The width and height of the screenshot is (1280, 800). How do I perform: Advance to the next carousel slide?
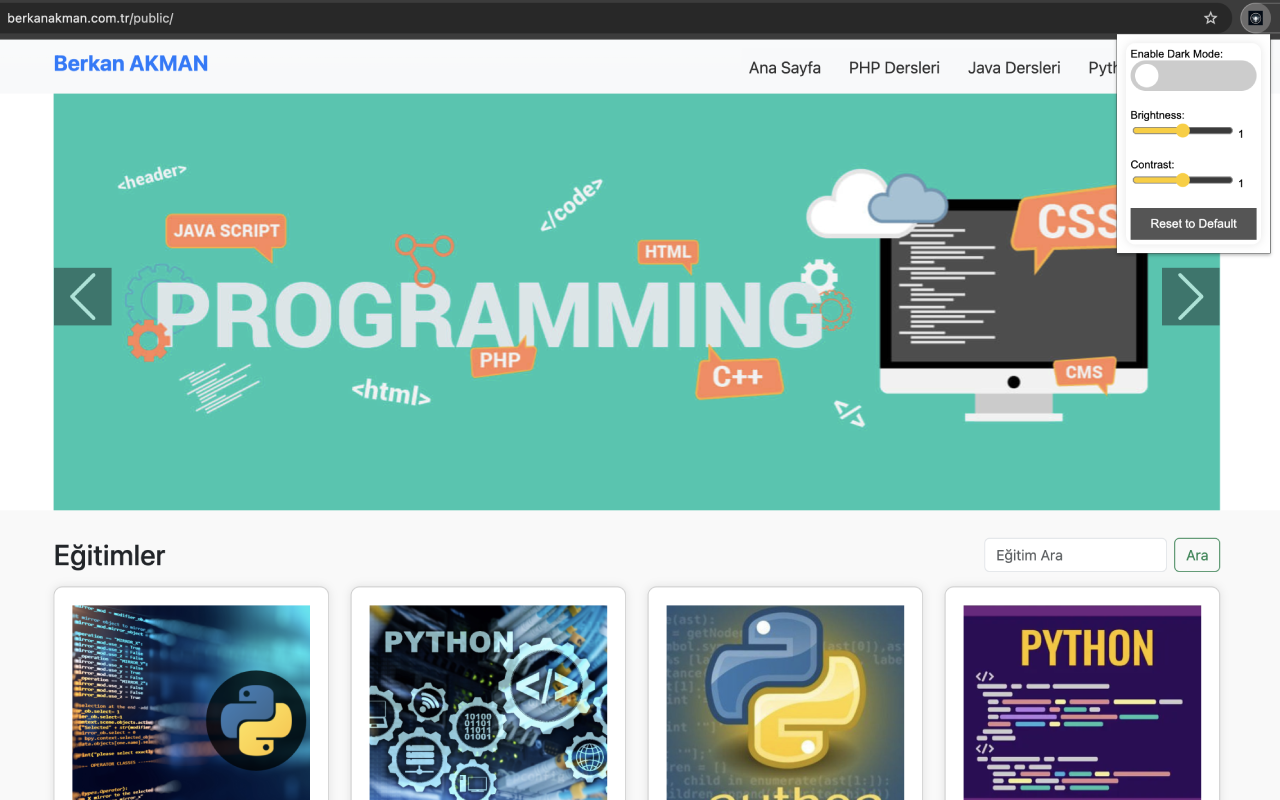point(1191,297)
